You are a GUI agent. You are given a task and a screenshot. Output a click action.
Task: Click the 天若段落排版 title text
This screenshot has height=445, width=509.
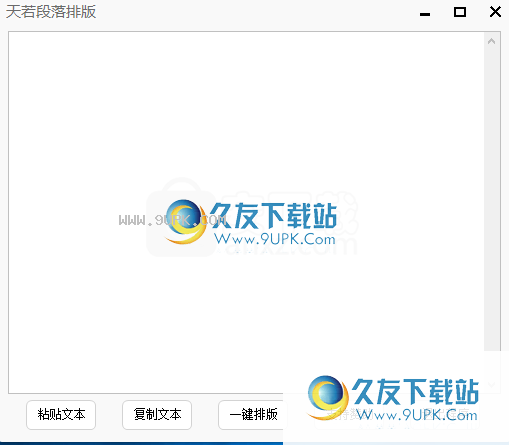51,12
